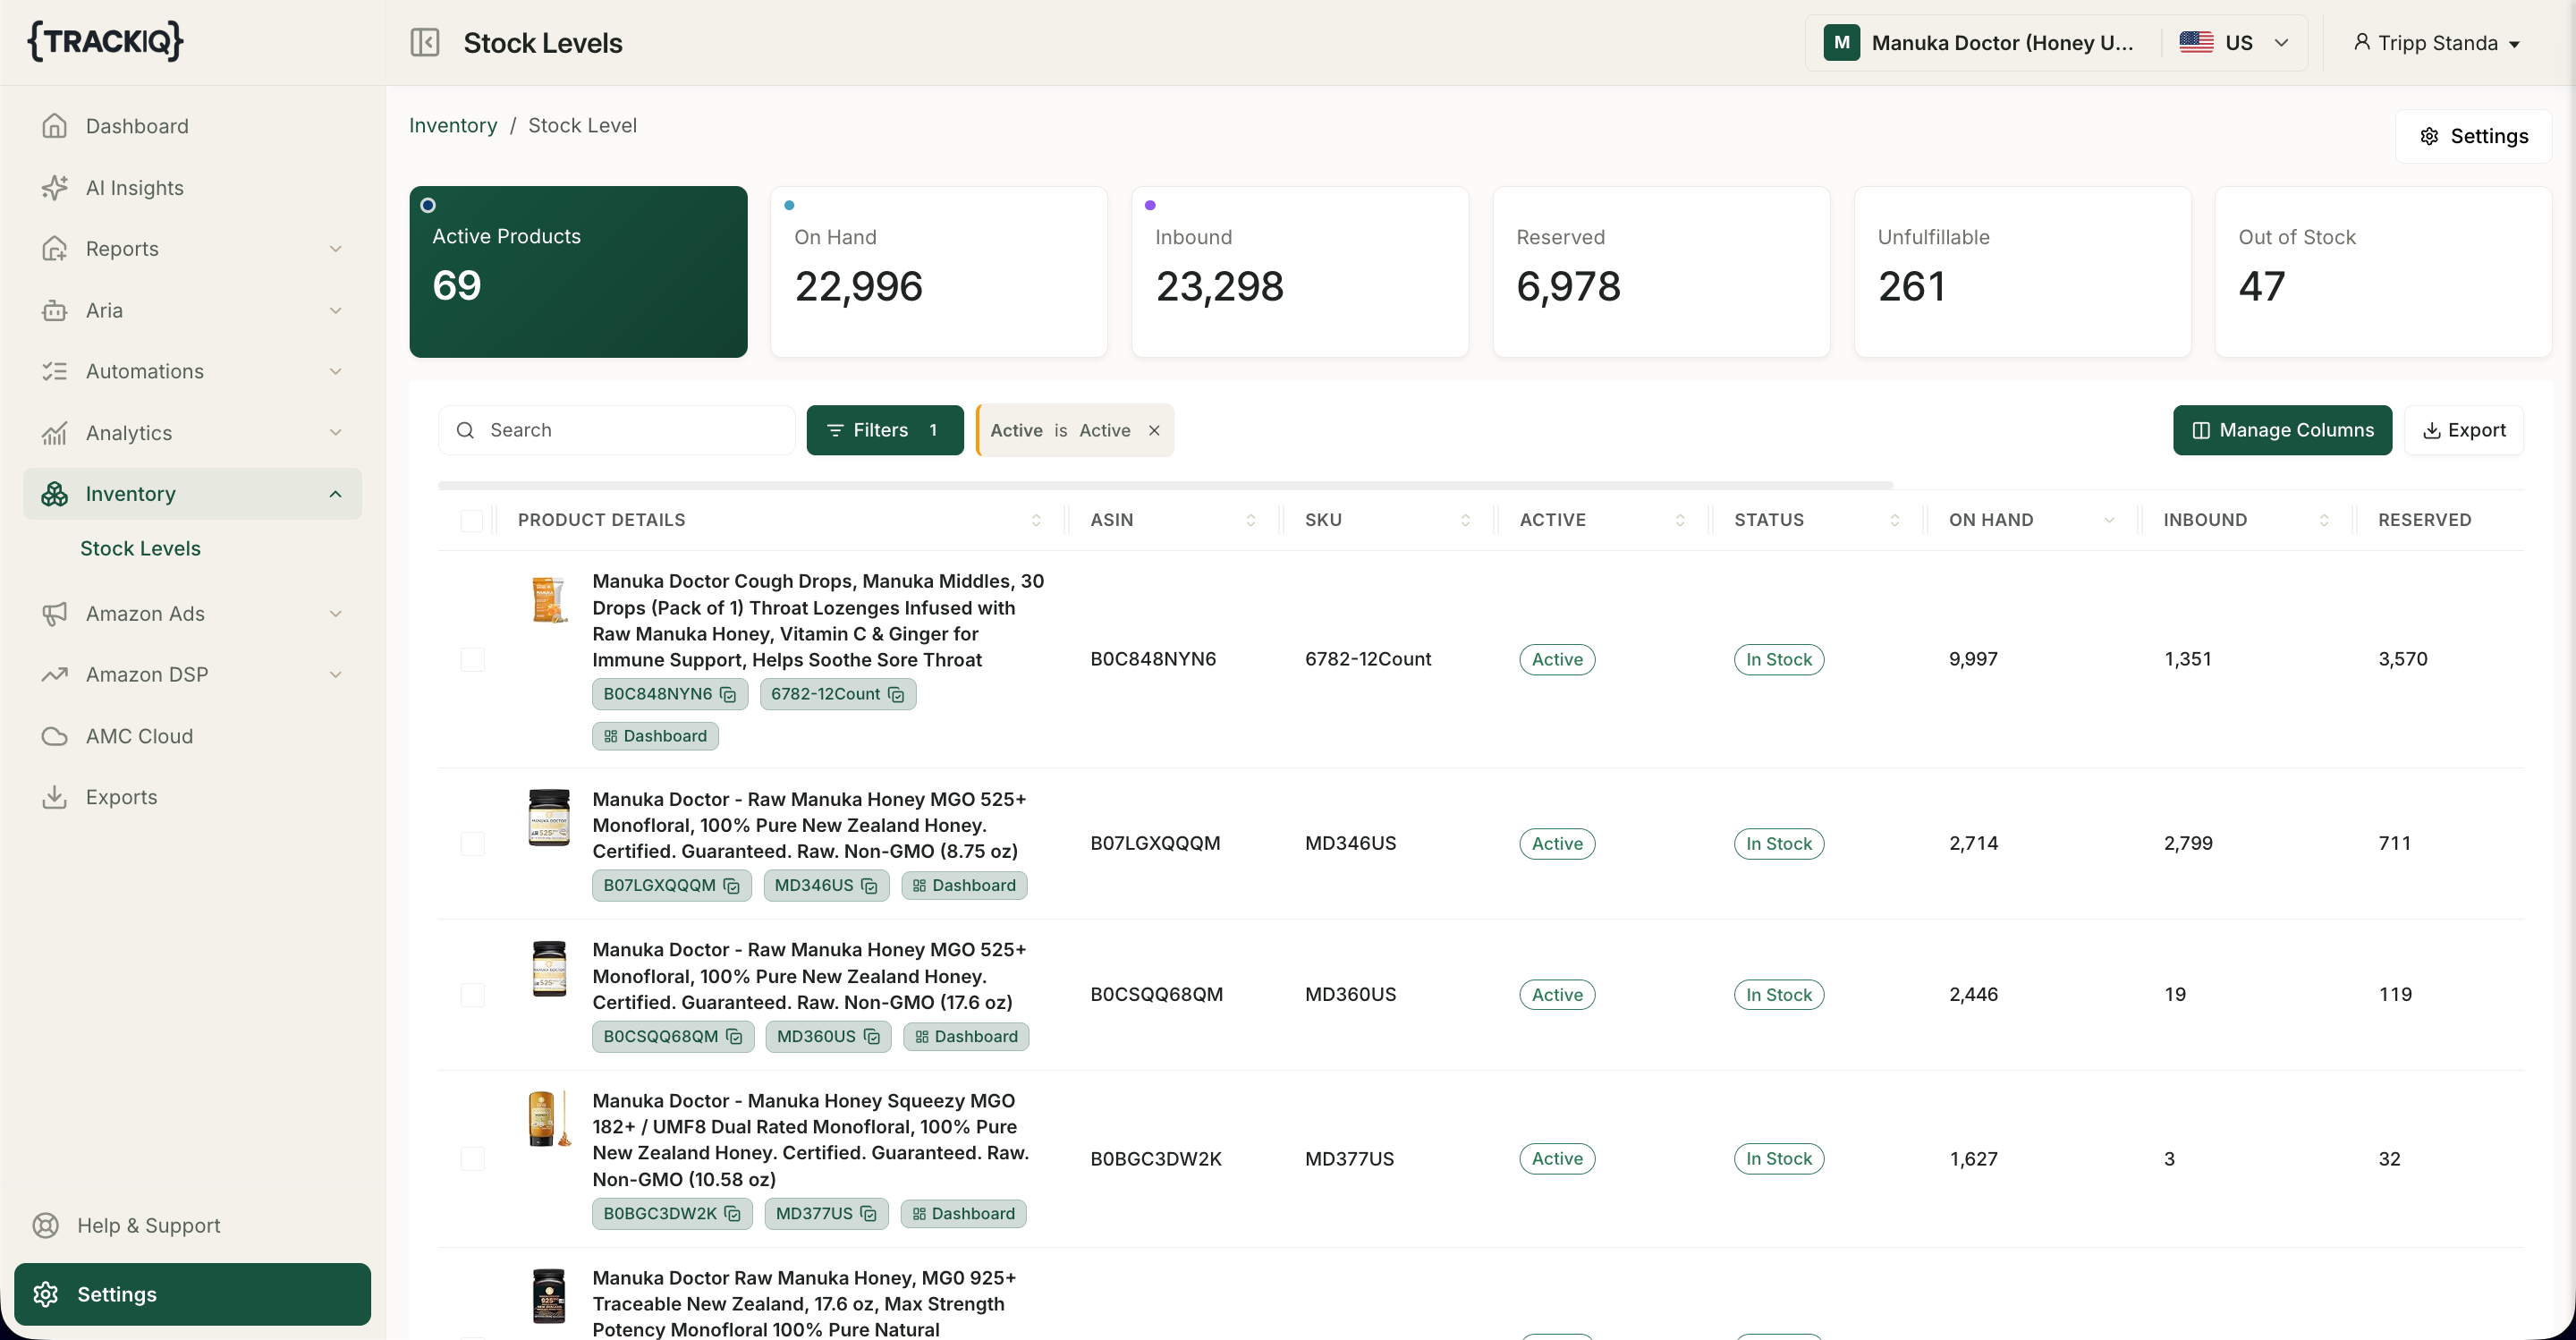Collapse the Inventory submenu chevron
The height and width of the screenshot is (1340, 2576).
tap(336, 494)
